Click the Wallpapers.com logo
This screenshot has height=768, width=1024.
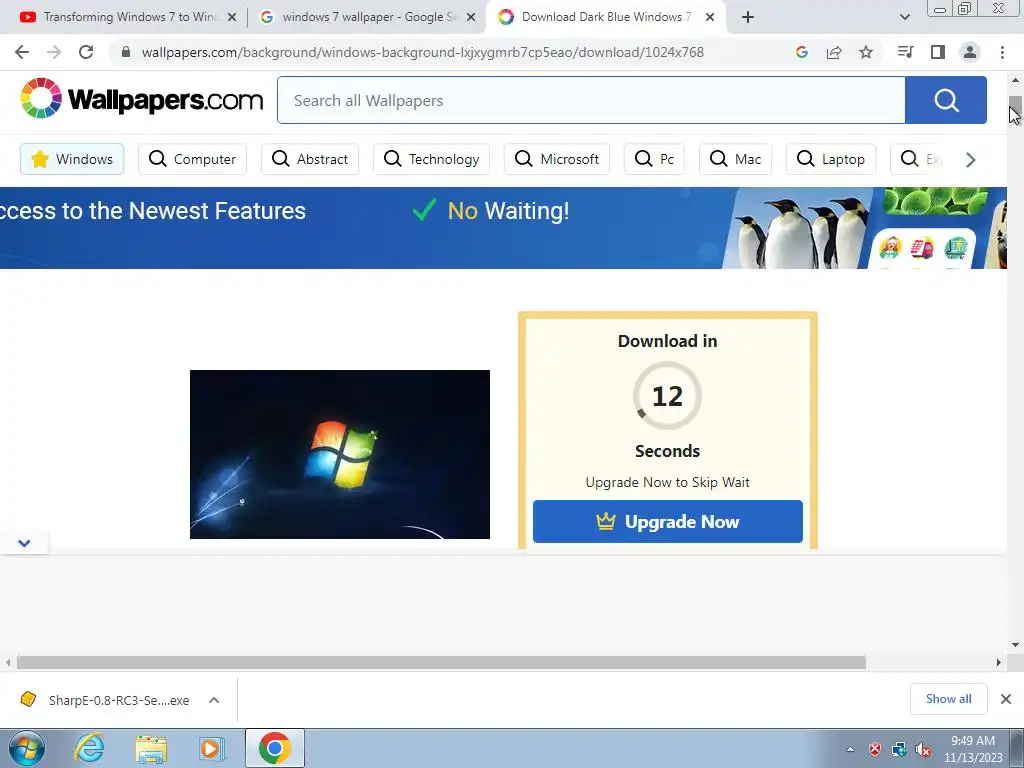point(141,99)
